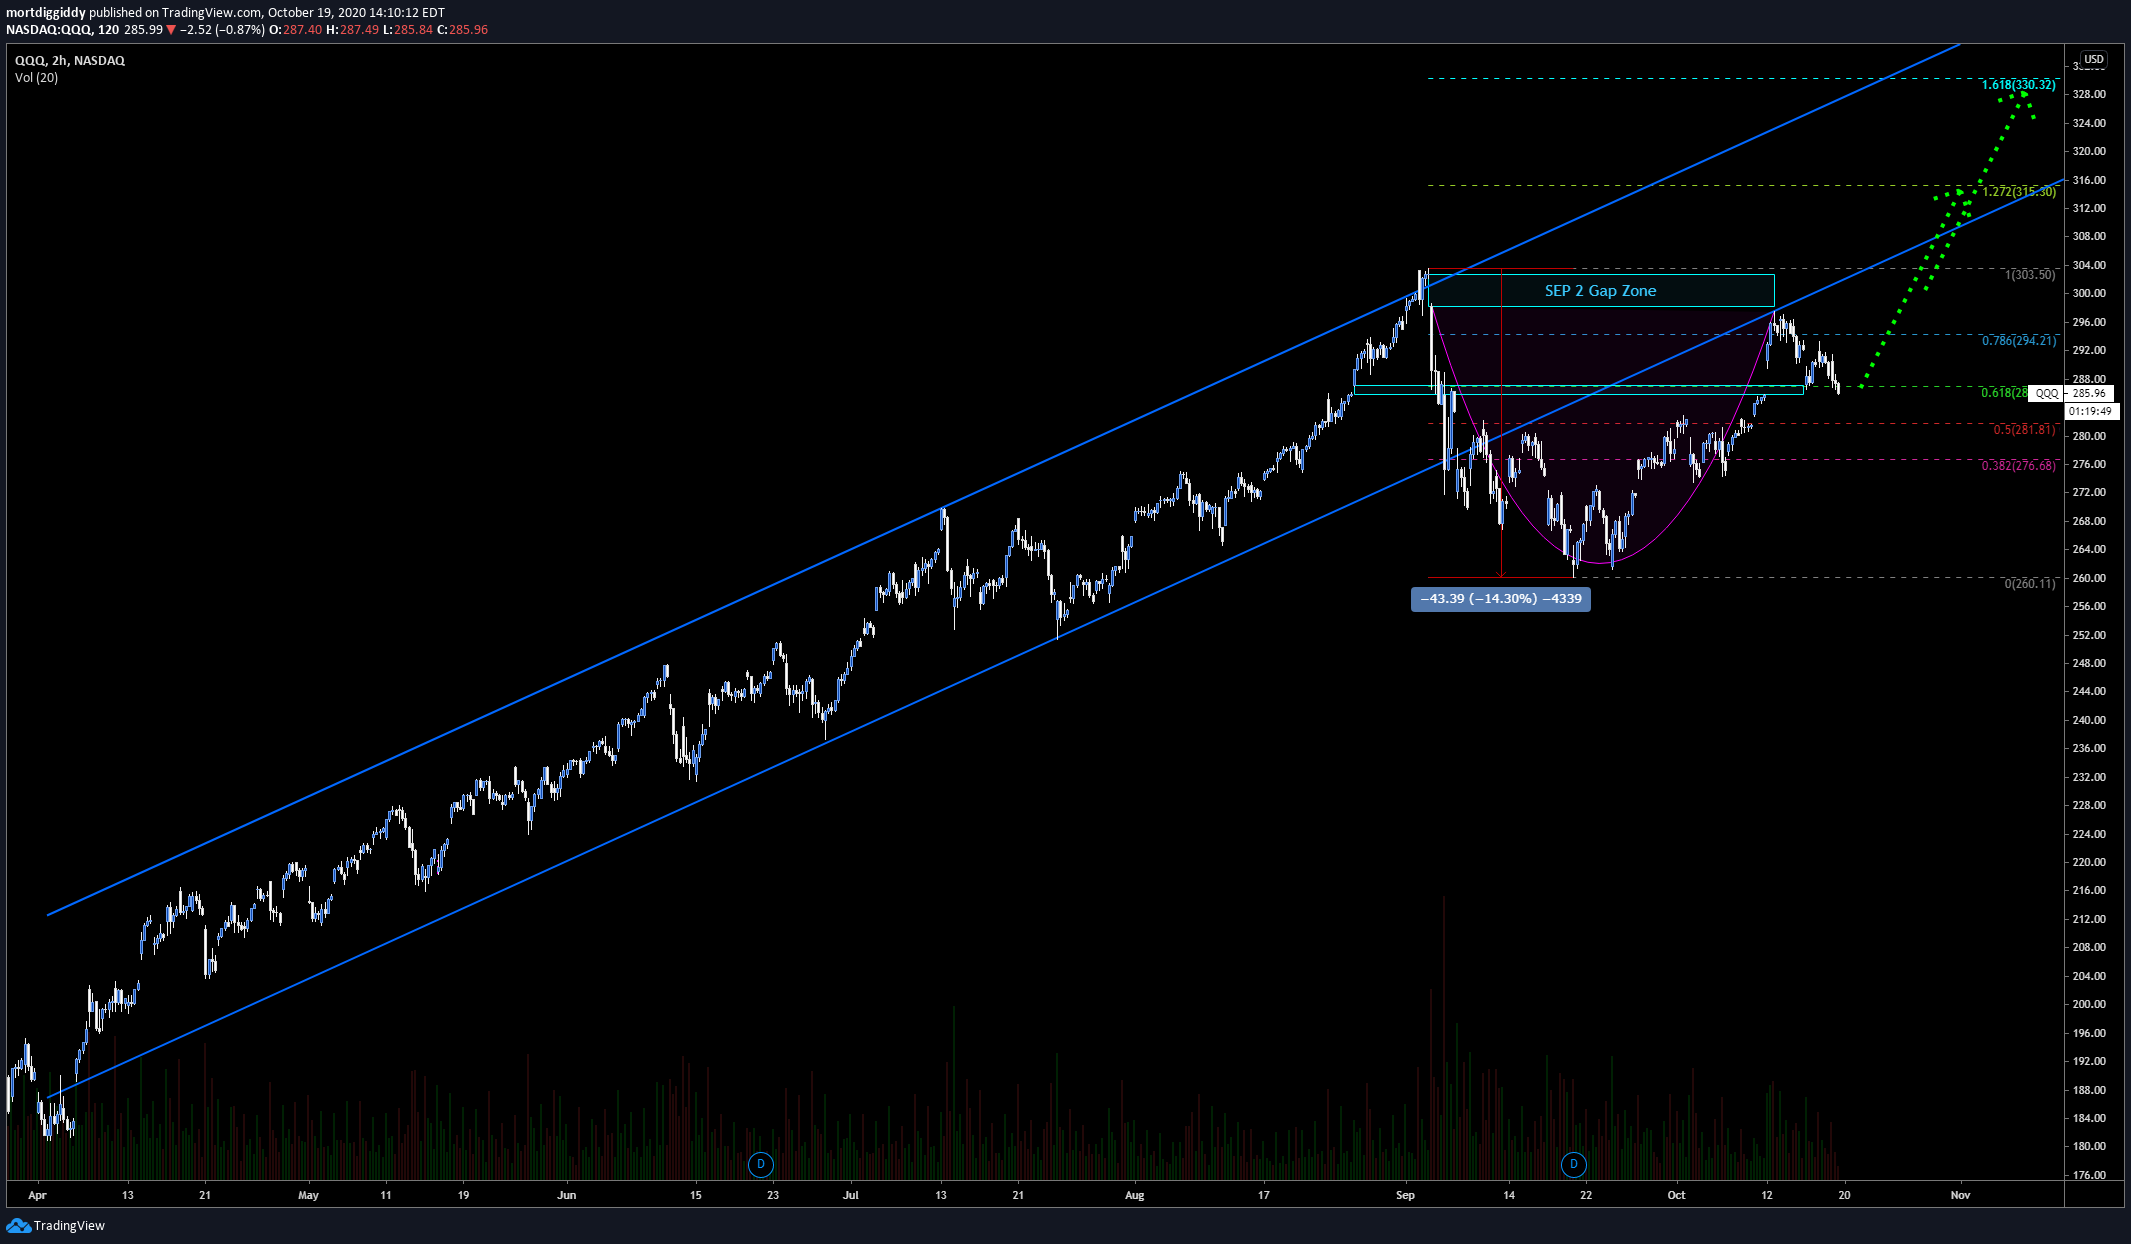Viewport: 2131px width, 1244px height.
Task: Open the dividend marker dated late June
Action: (x=761, y=1164)
